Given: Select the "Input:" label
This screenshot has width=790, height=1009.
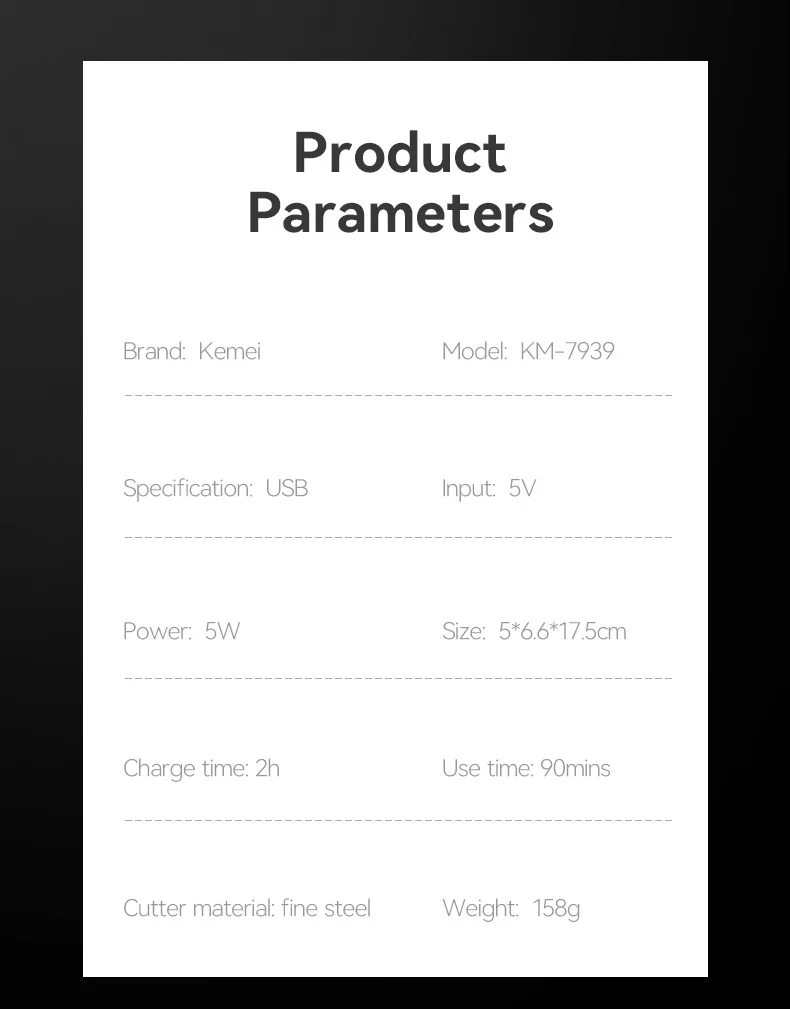Looking at the screenshot, I should (468, 489).
